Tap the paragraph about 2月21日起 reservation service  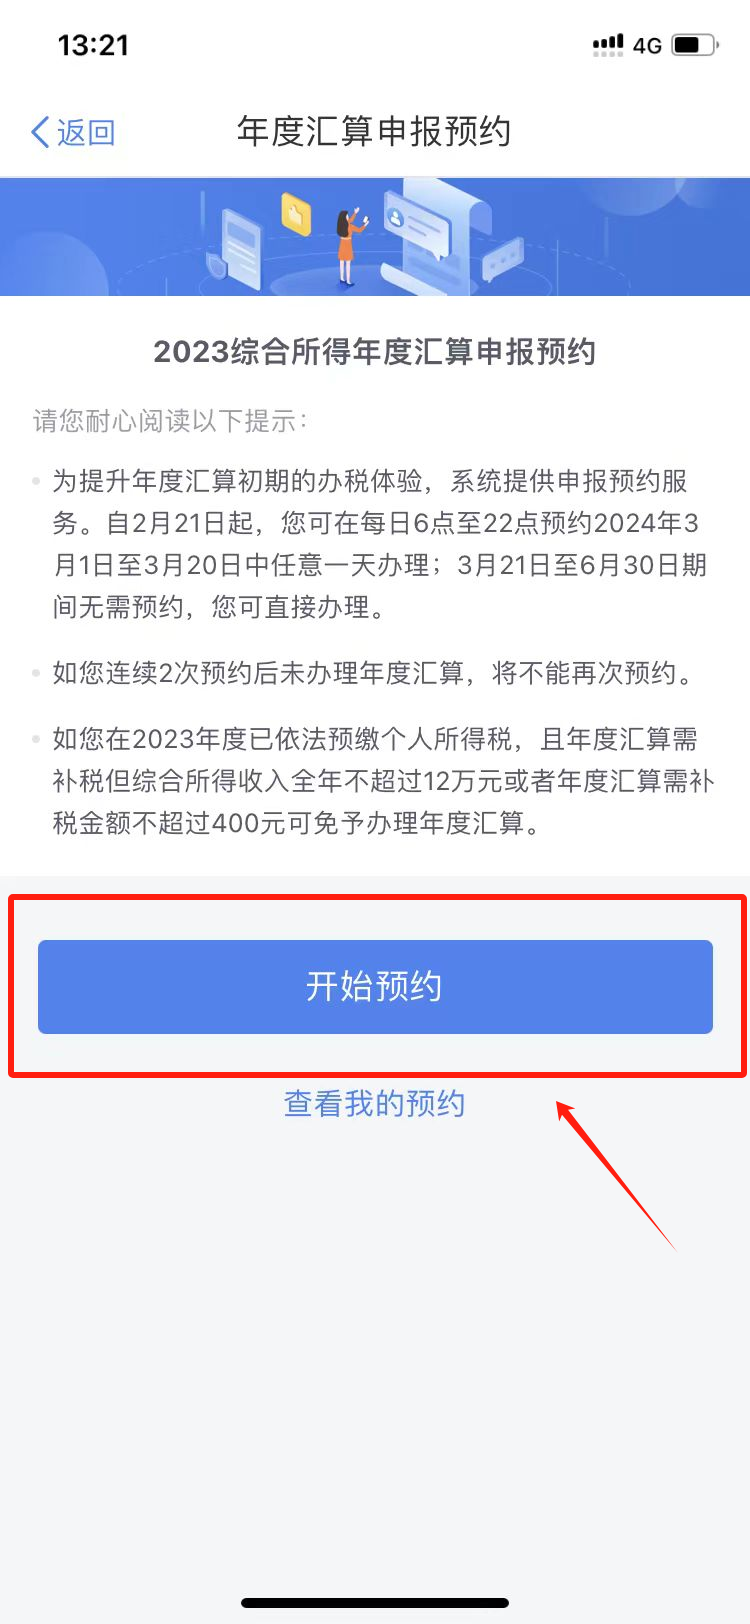click(380, 544)
